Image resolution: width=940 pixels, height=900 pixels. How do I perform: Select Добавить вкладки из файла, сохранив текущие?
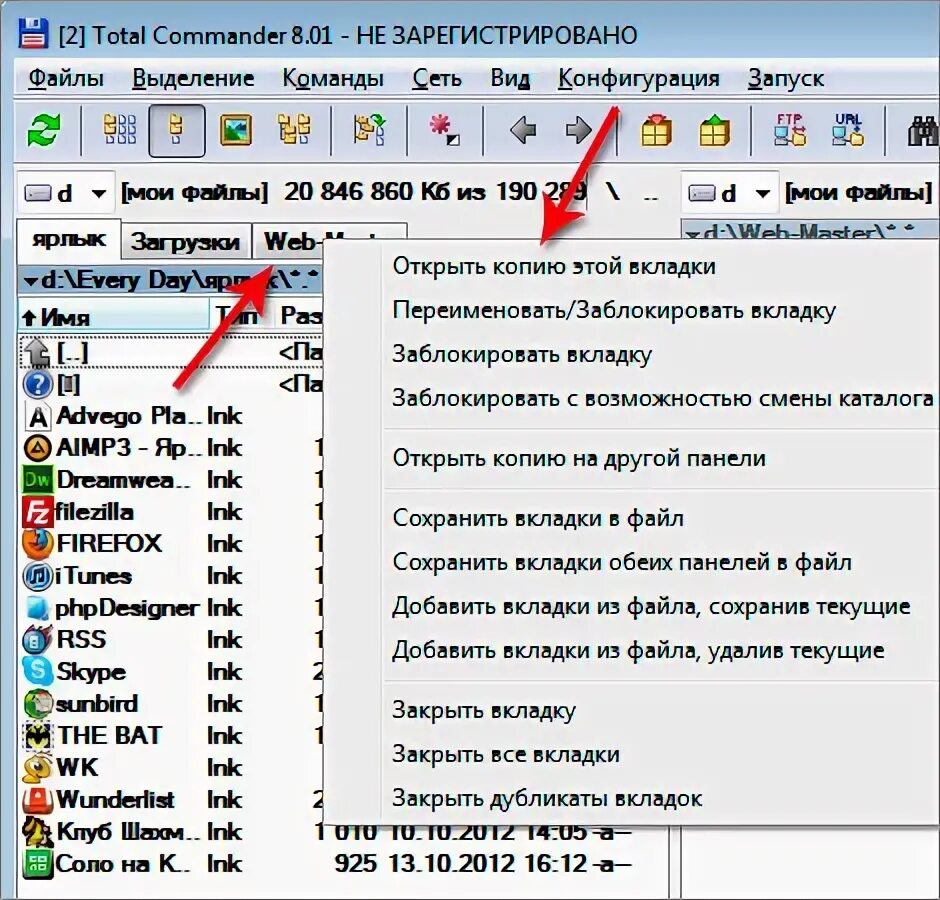(x=631, y=606)
